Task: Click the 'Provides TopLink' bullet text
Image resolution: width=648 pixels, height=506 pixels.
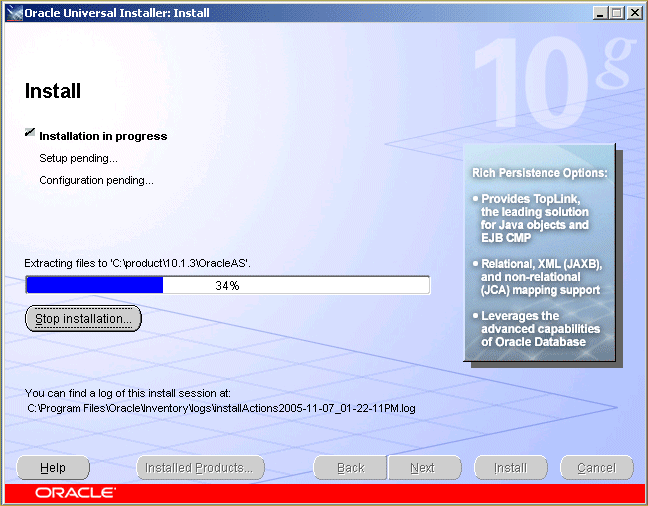Action: (x=535, y=218)
